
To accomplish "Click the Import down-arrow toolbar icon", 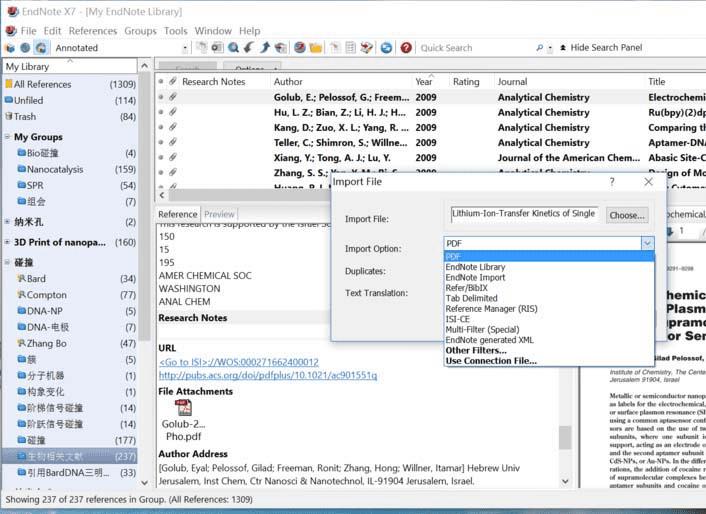I will point(249,48).
